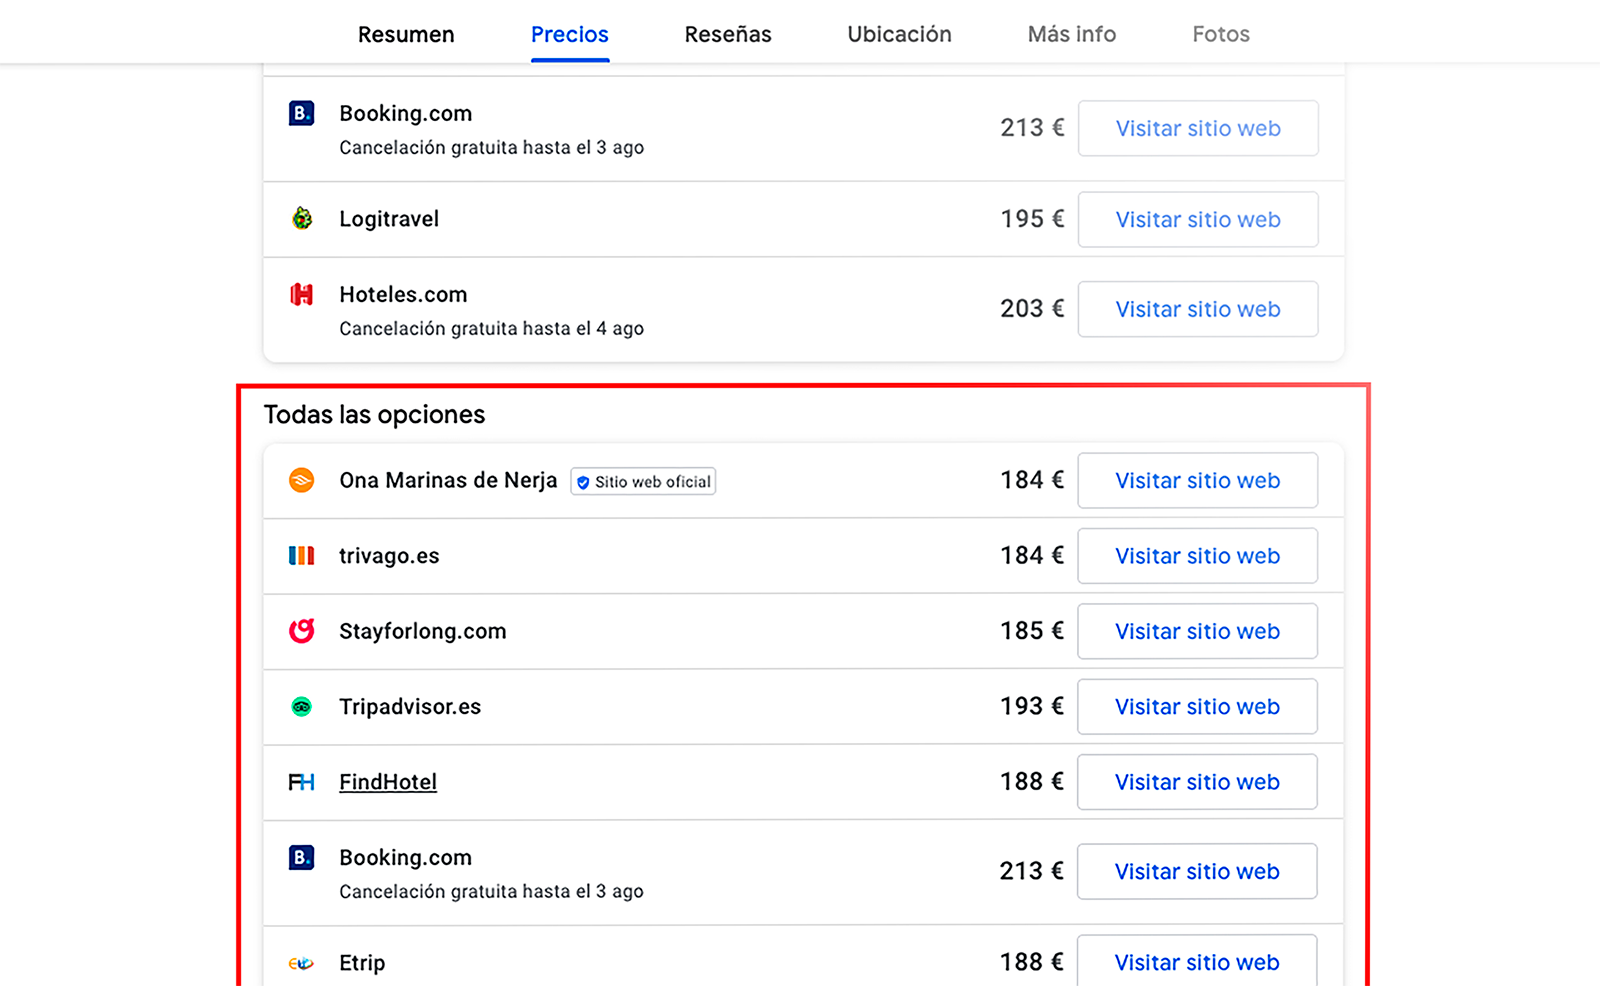
Task: Click the Etrip provider name
Action: (x=362, y=963)
